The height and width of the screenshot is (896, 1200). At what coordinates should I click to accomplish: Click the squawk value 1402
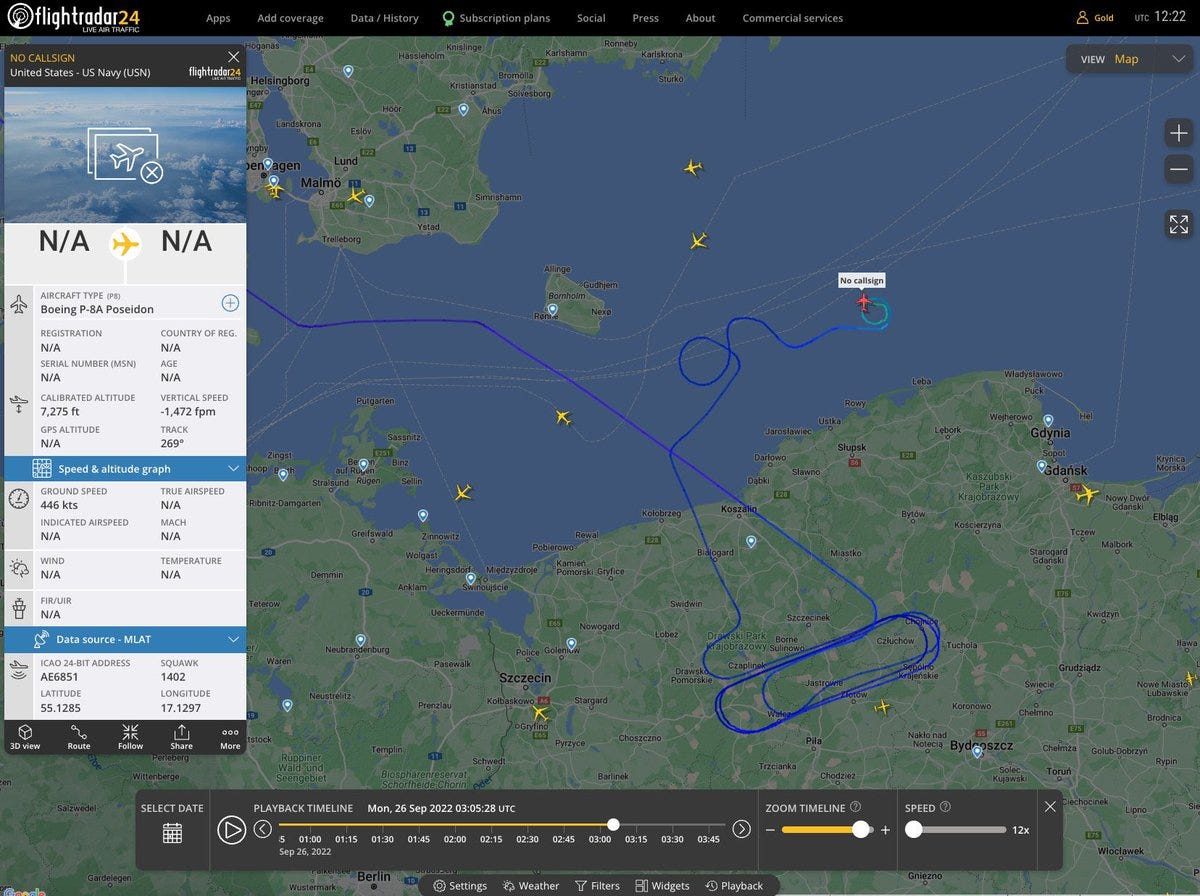point(175,677)
